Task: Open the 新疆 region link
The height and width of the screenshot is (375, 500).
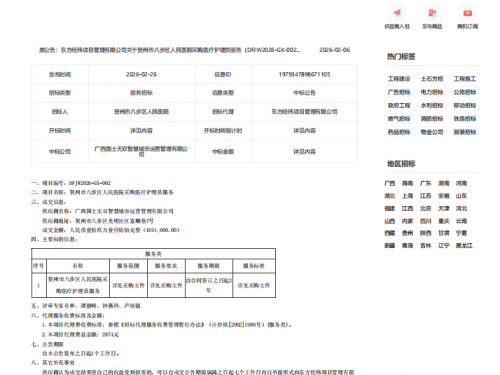Action: (390, 246)
